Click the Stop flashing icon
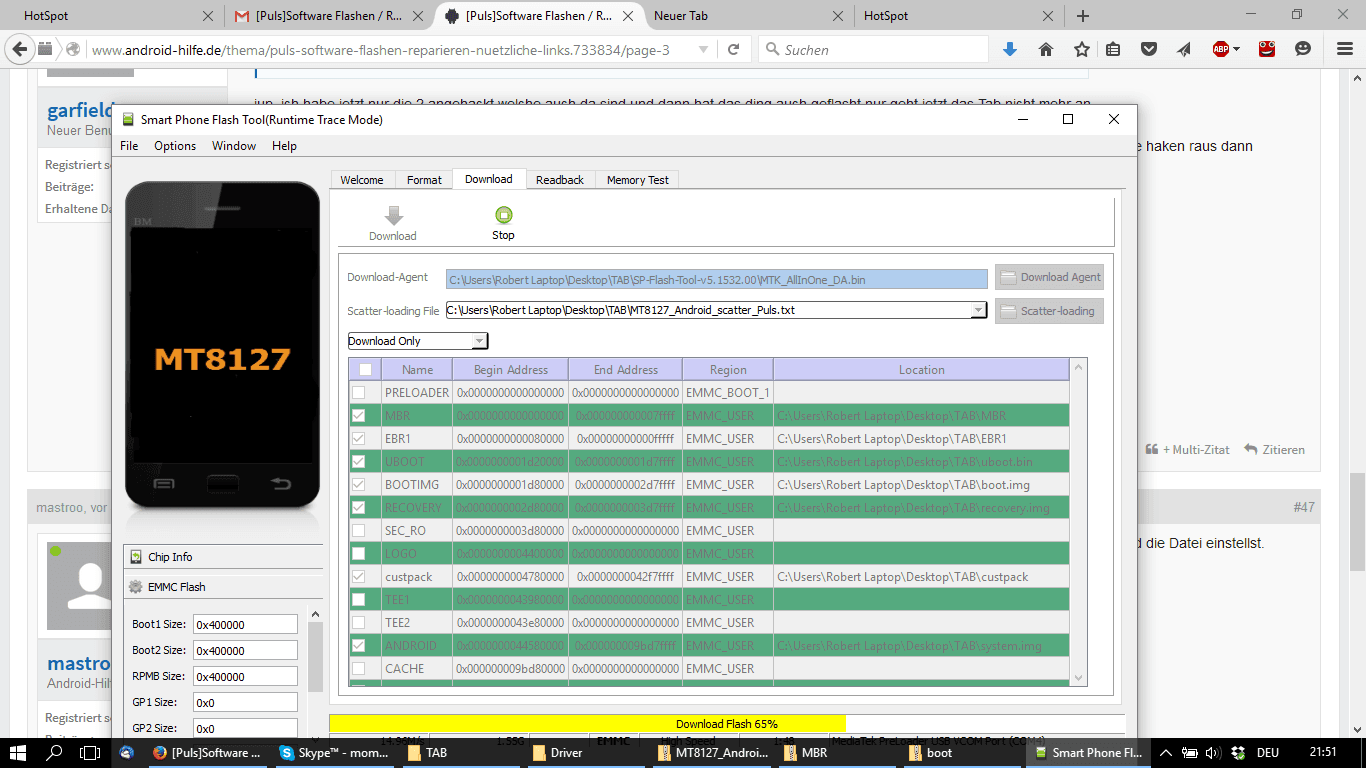 pos(503,214)
